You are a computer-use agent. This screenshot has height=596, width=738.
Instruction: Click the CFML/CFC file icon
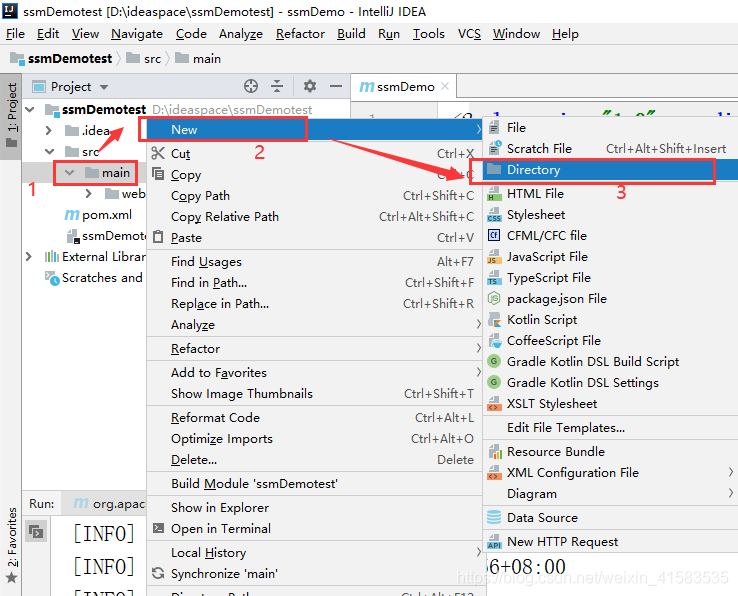click(494, 235)
